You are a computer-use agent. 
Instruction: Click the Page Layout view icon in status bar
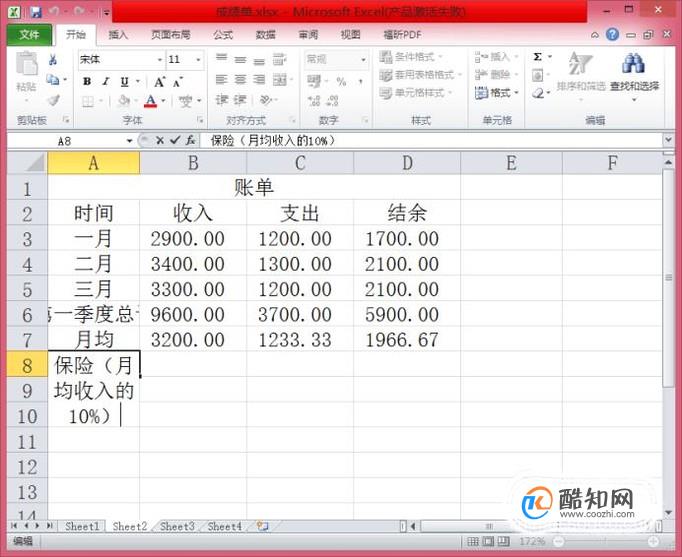click(488, 541)
